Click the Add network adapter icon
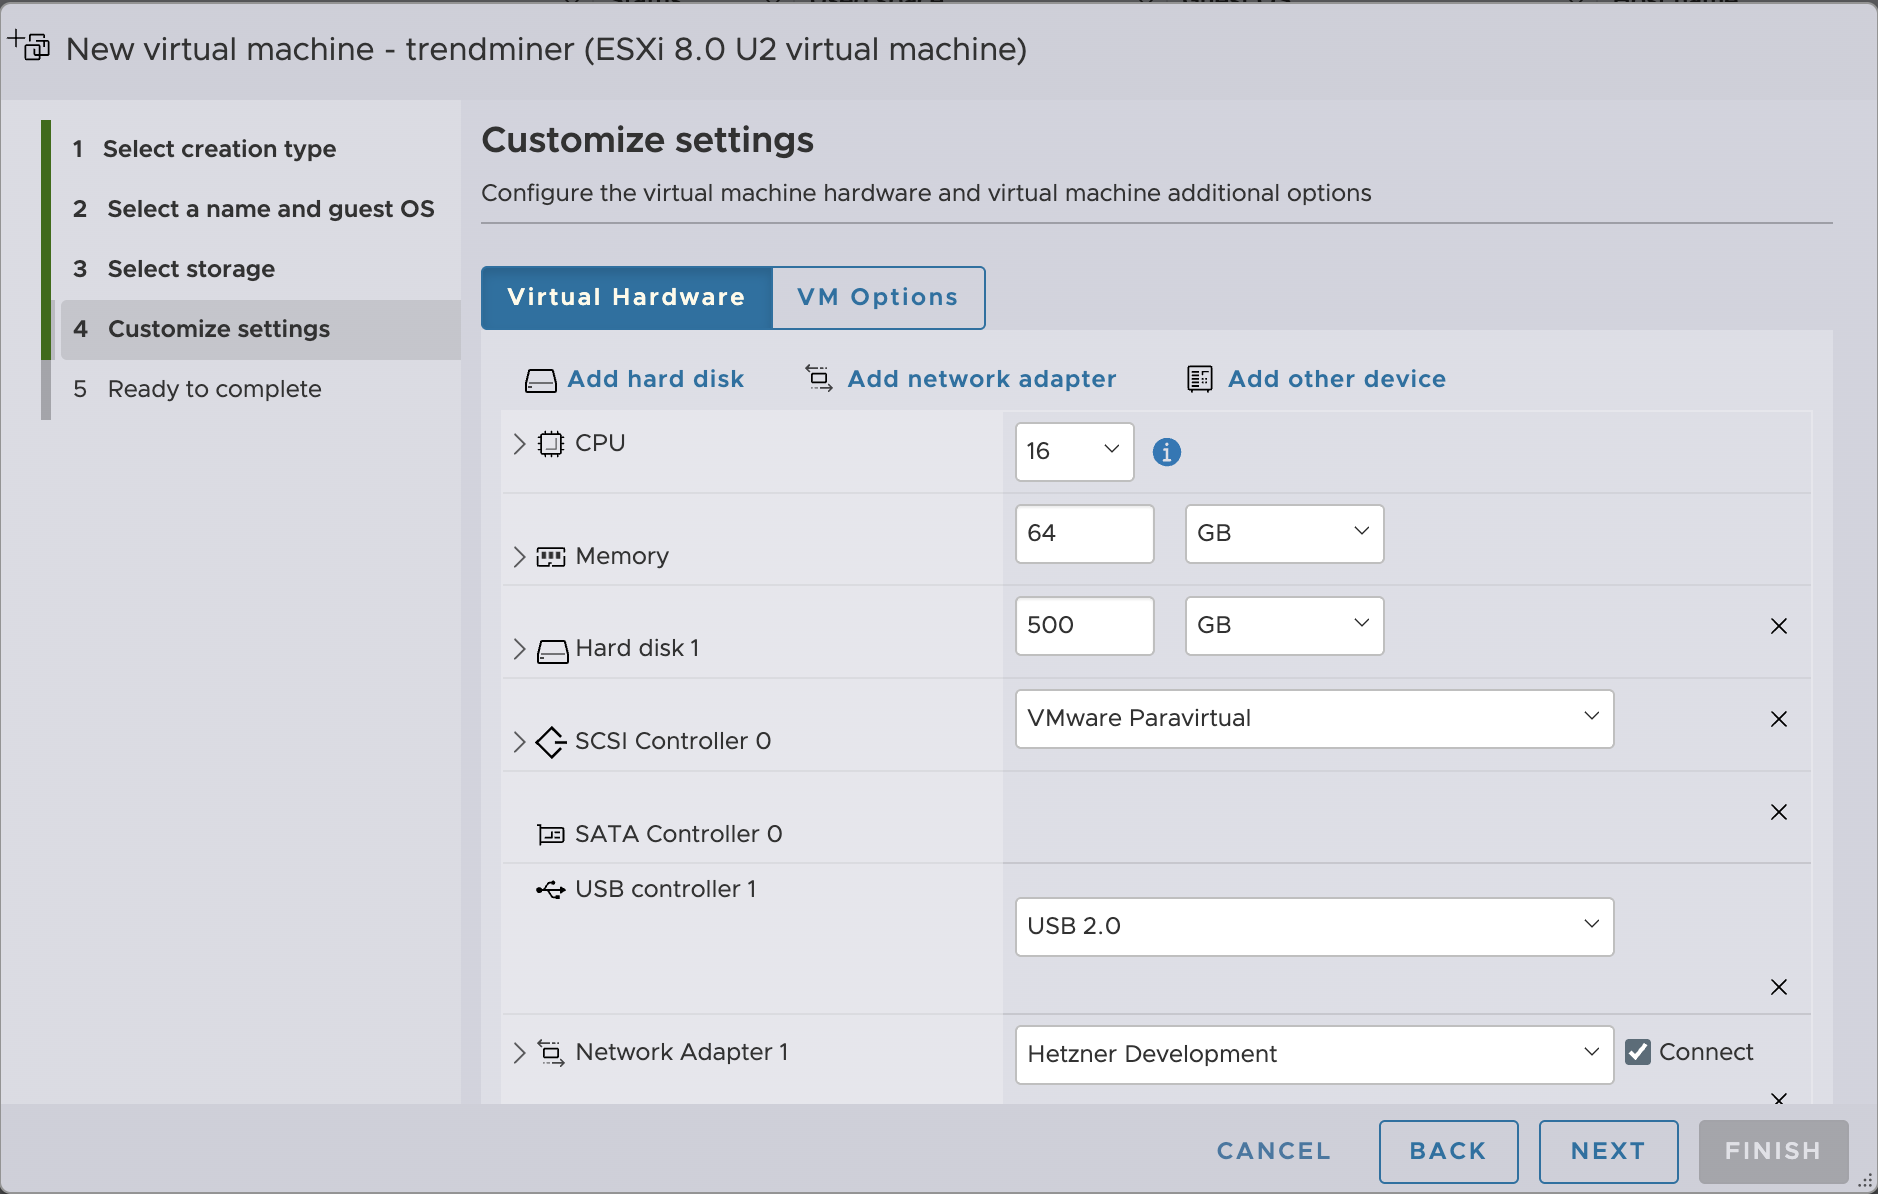This screenshot has width=1878, height=1194. tap(819, 378)
